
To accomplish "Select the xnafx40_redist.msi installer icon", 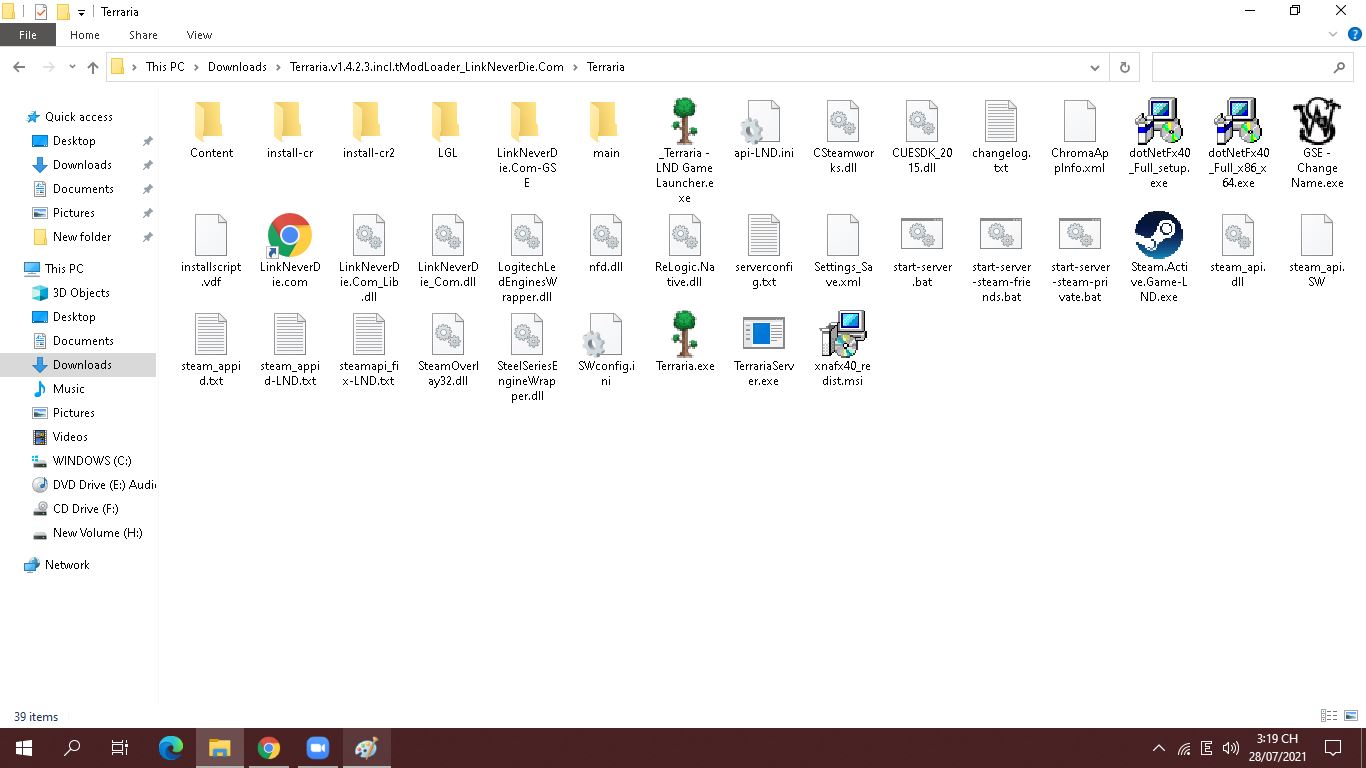I will (842, 334).
